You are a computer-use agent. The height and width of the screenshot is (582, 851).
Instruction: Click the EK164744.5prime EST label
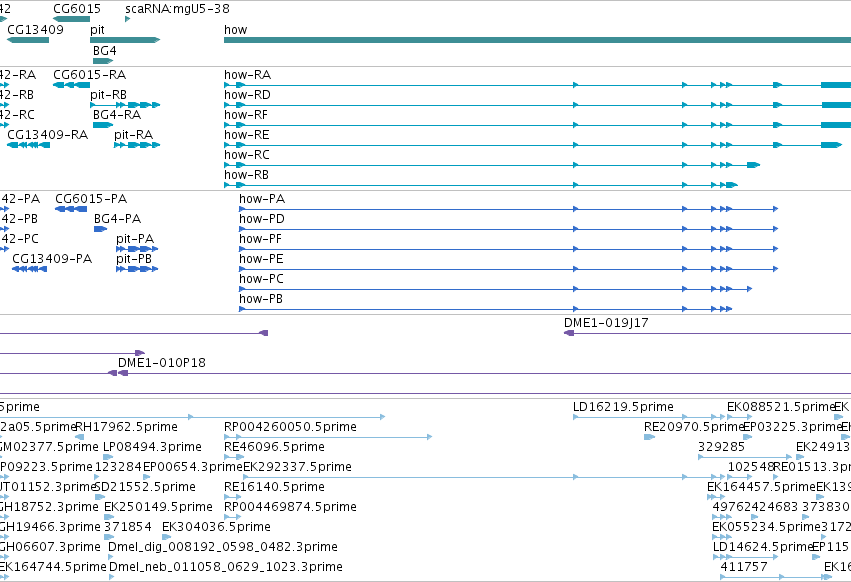pyautogui.click(x=53, y=567)
